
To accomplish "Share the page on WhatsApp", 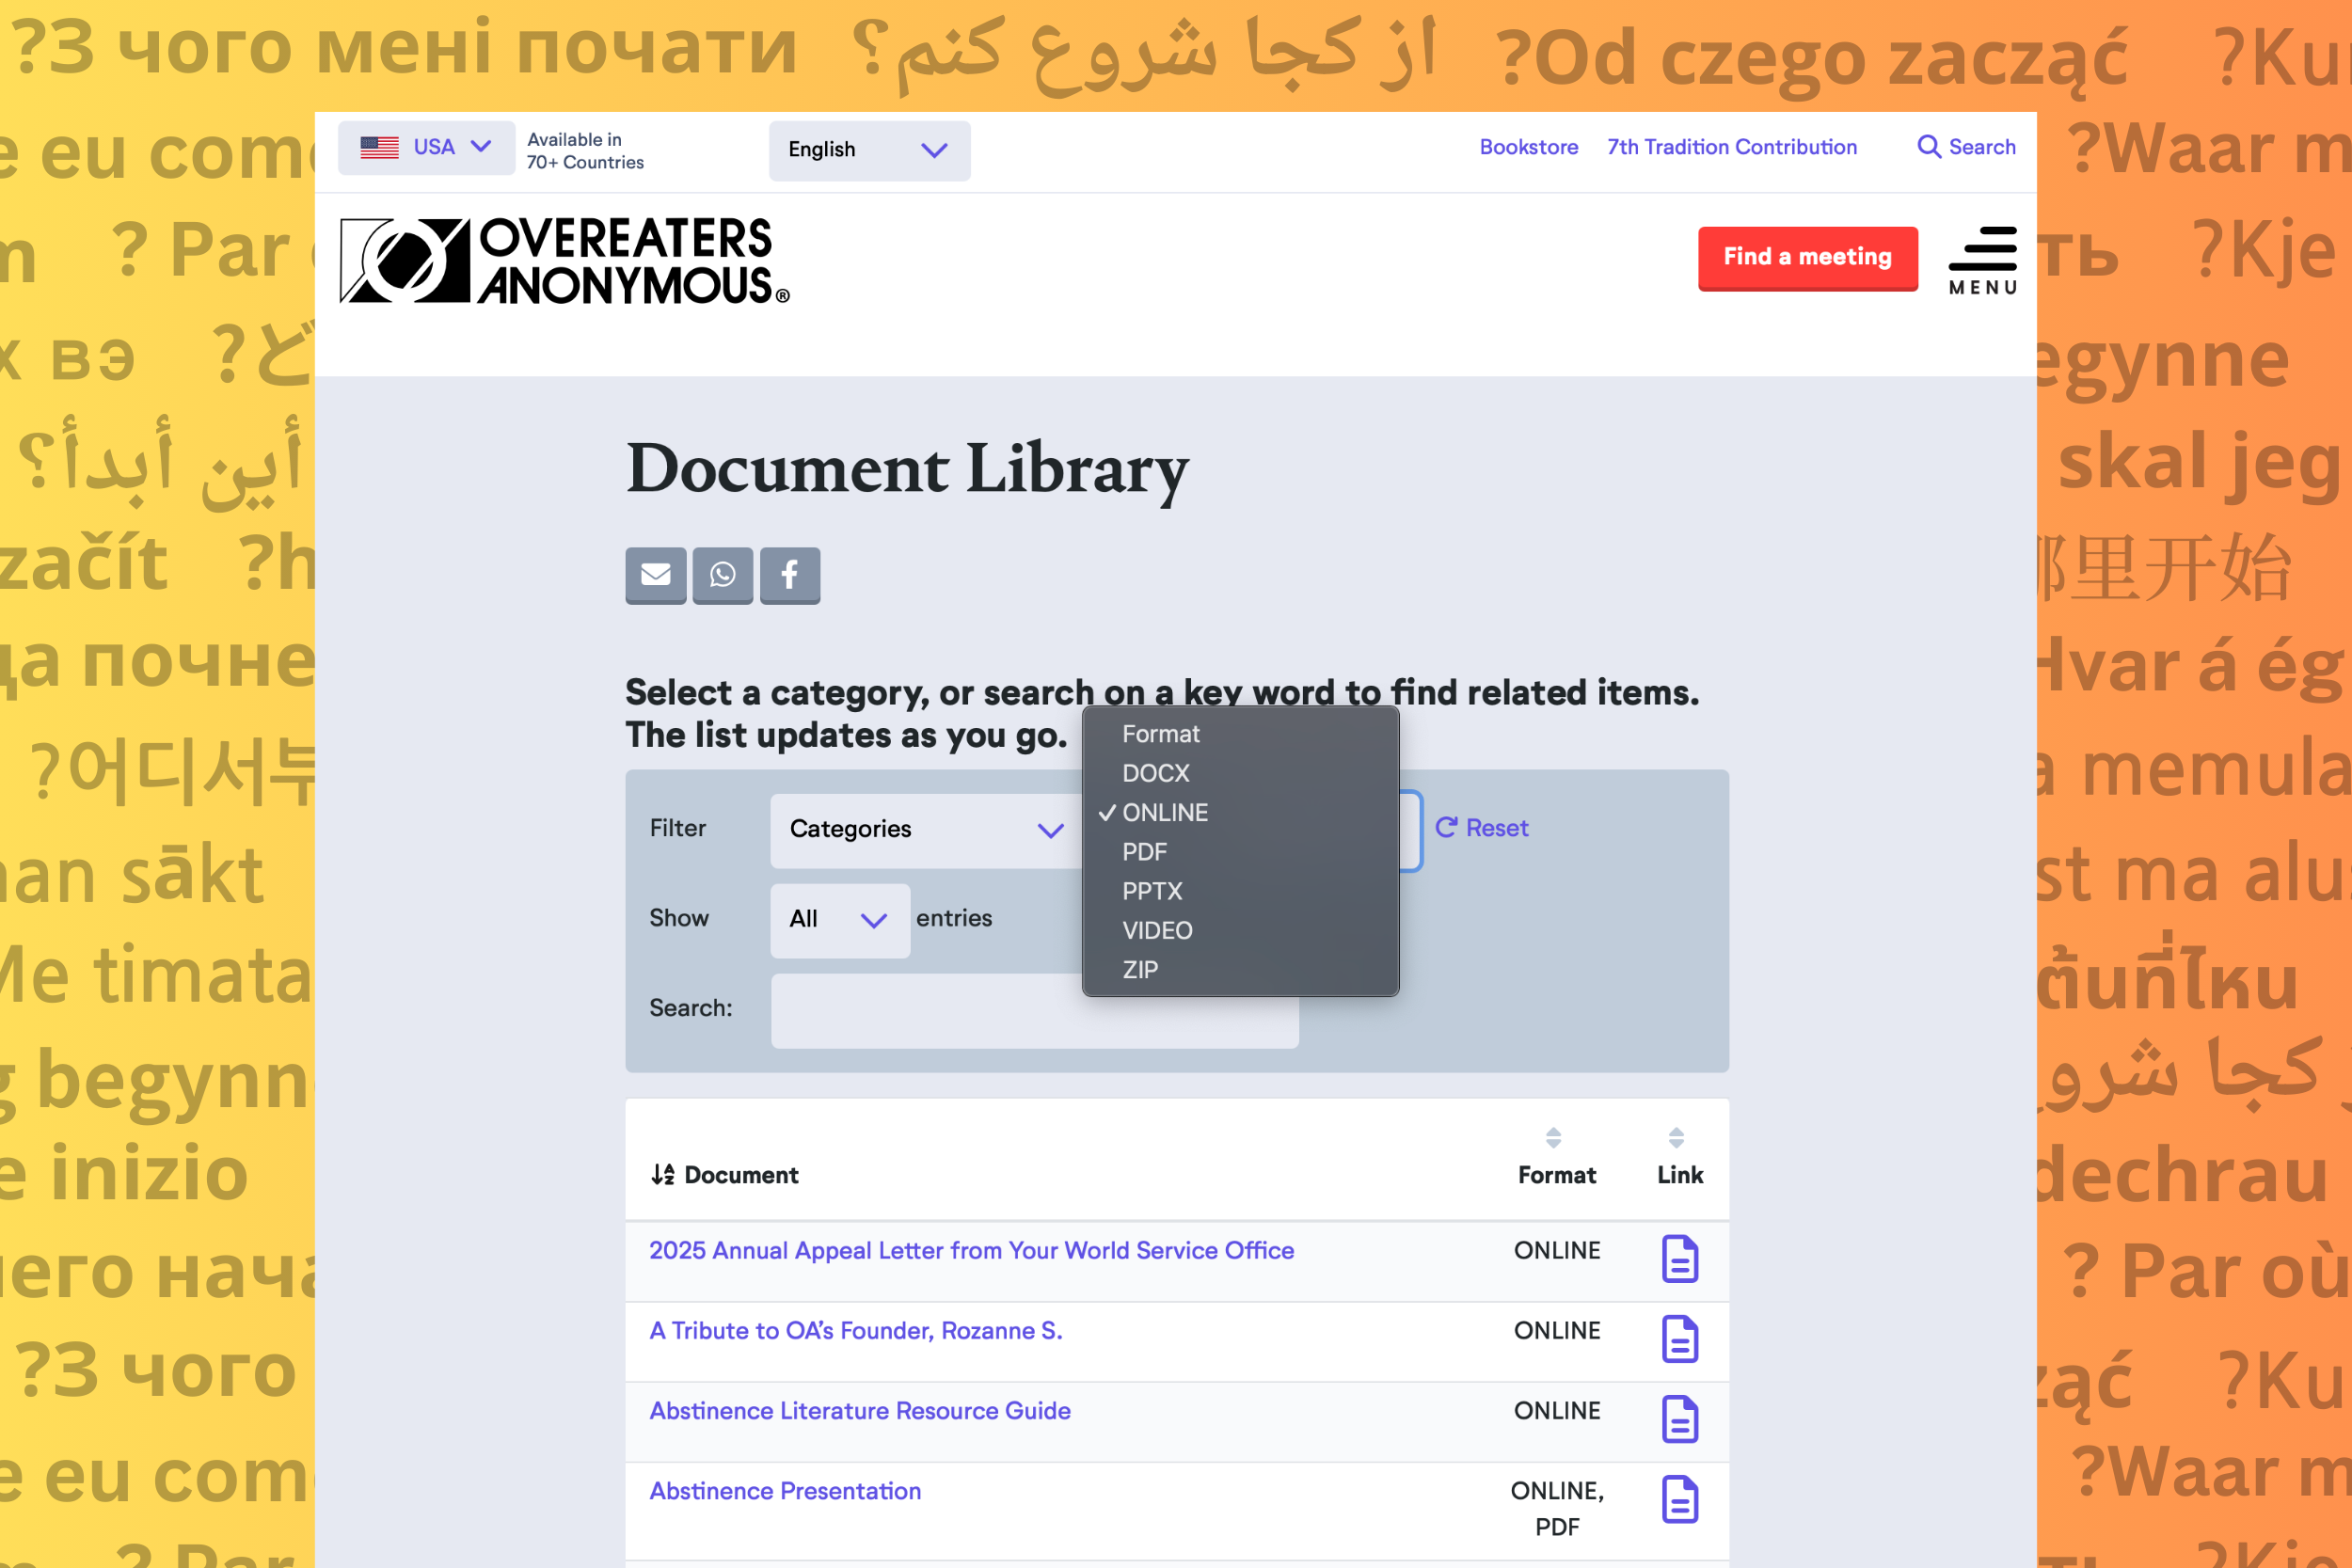I will click(x=722, y=575).
